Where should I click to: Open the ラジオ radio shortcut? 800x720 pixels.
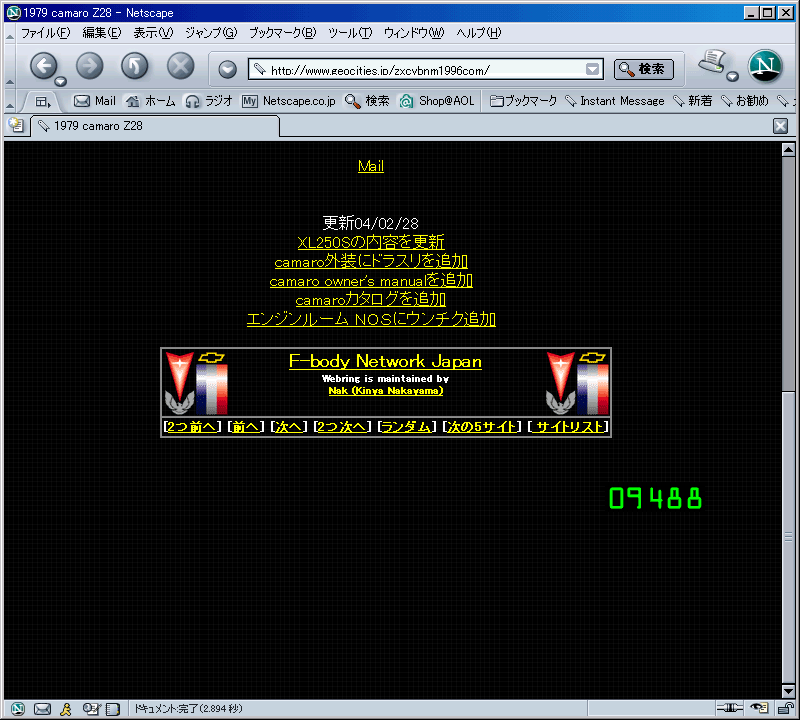209,101
